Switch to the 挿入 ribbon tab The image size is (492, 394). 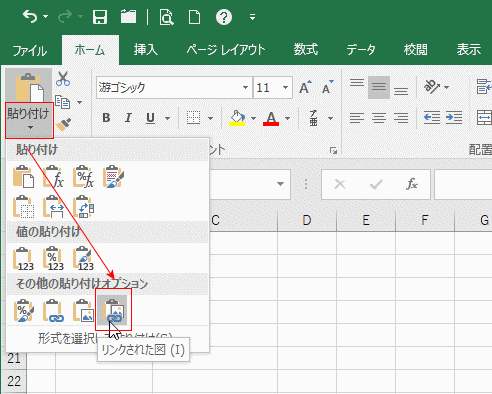pyautogui.click(x=146, y=50)
